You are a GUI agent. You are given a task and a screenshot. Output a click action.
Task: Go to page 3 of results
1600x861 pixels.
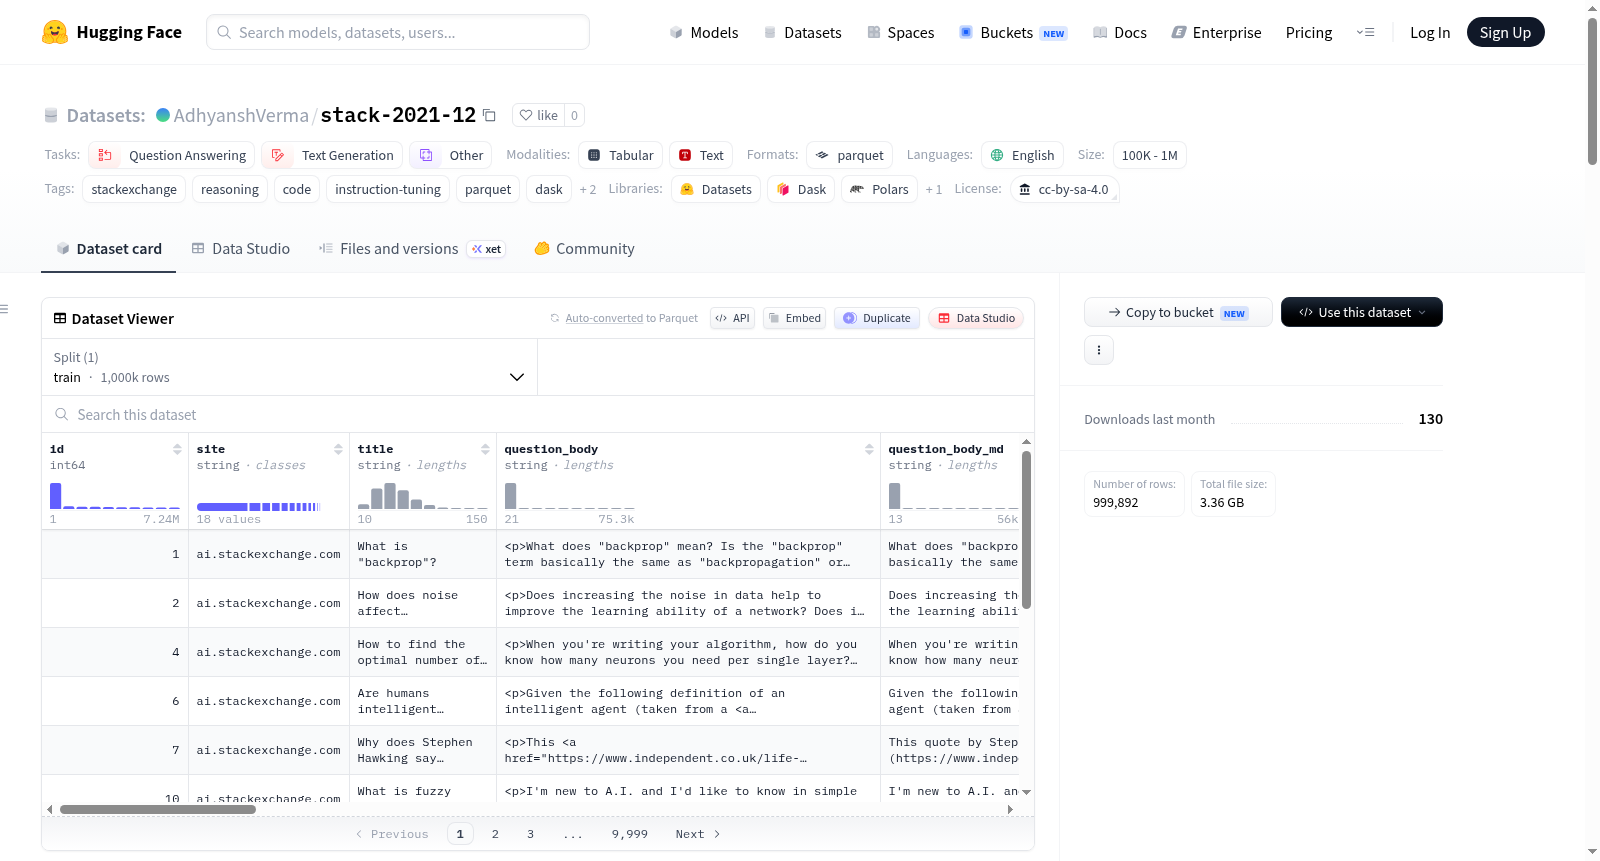coord(530,834)
